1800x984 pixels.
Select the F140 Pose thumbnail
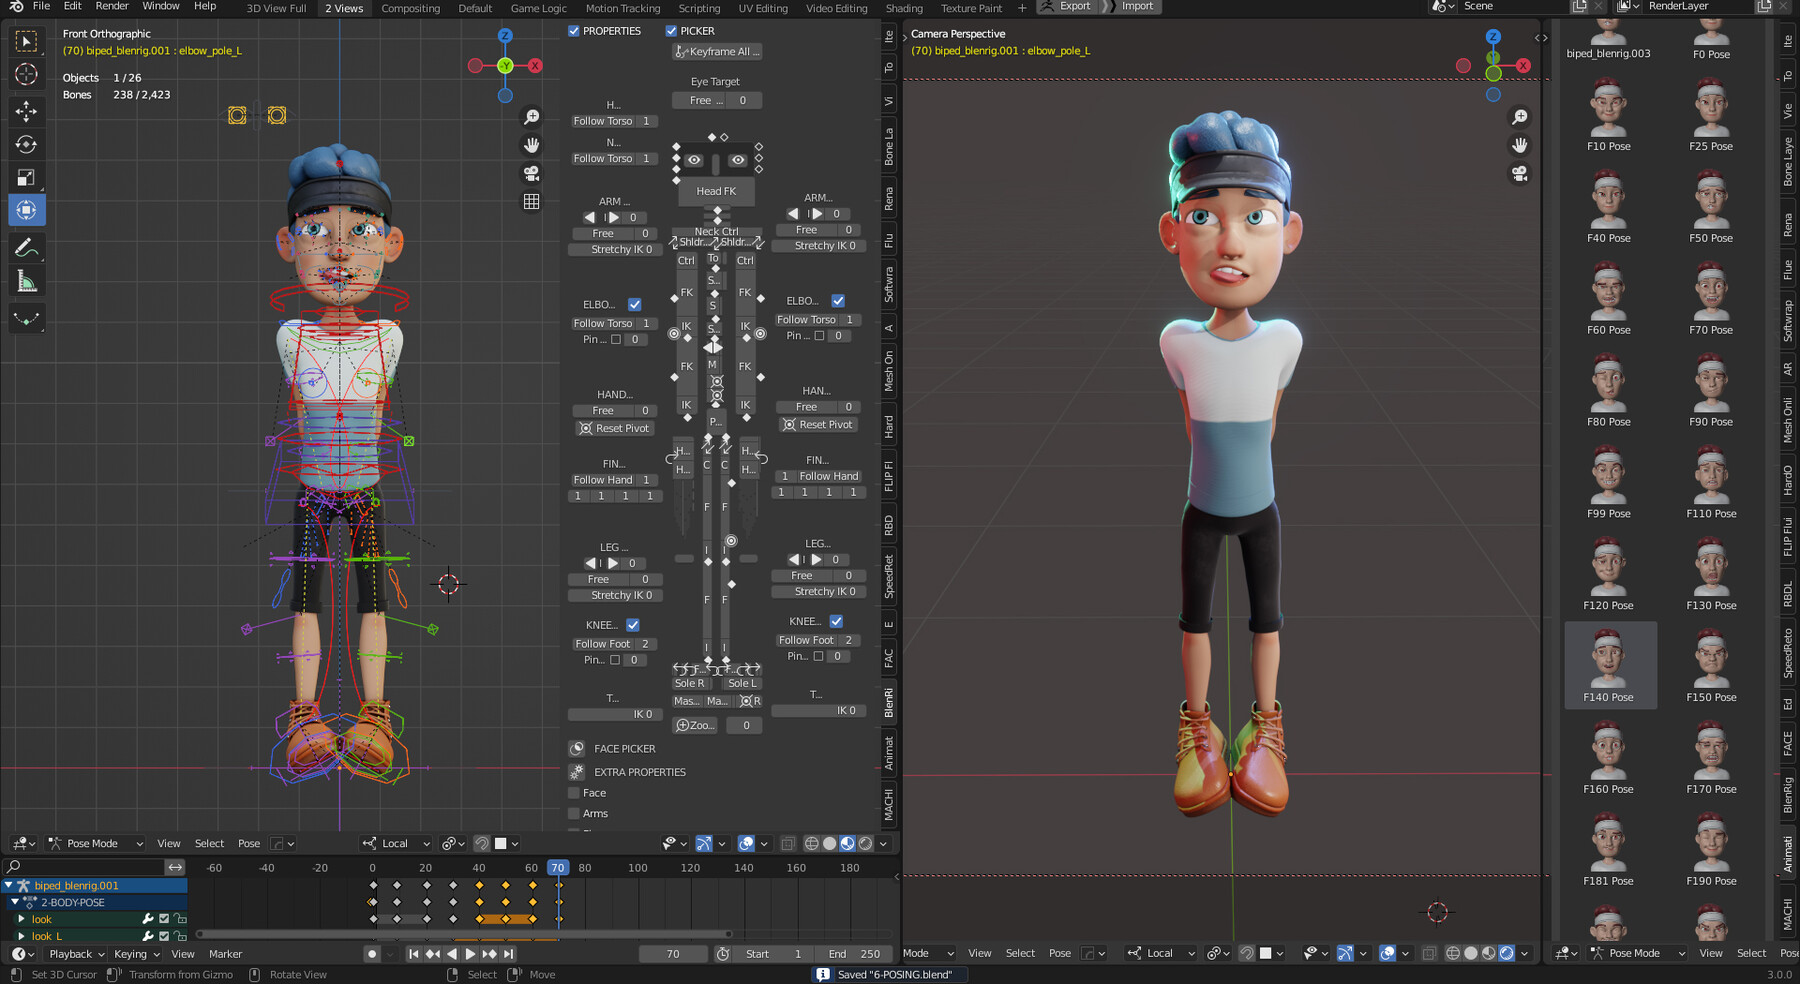1609,665
